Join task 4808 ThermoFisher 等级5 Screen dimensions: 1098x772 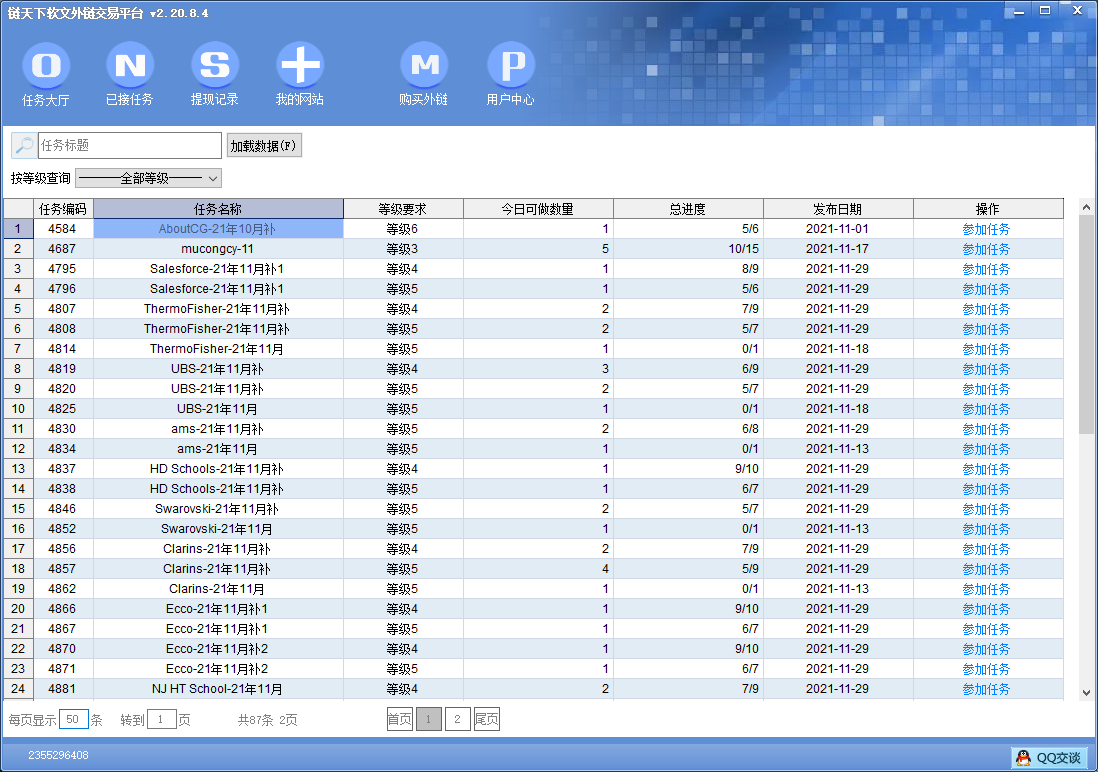click(986, 329)
